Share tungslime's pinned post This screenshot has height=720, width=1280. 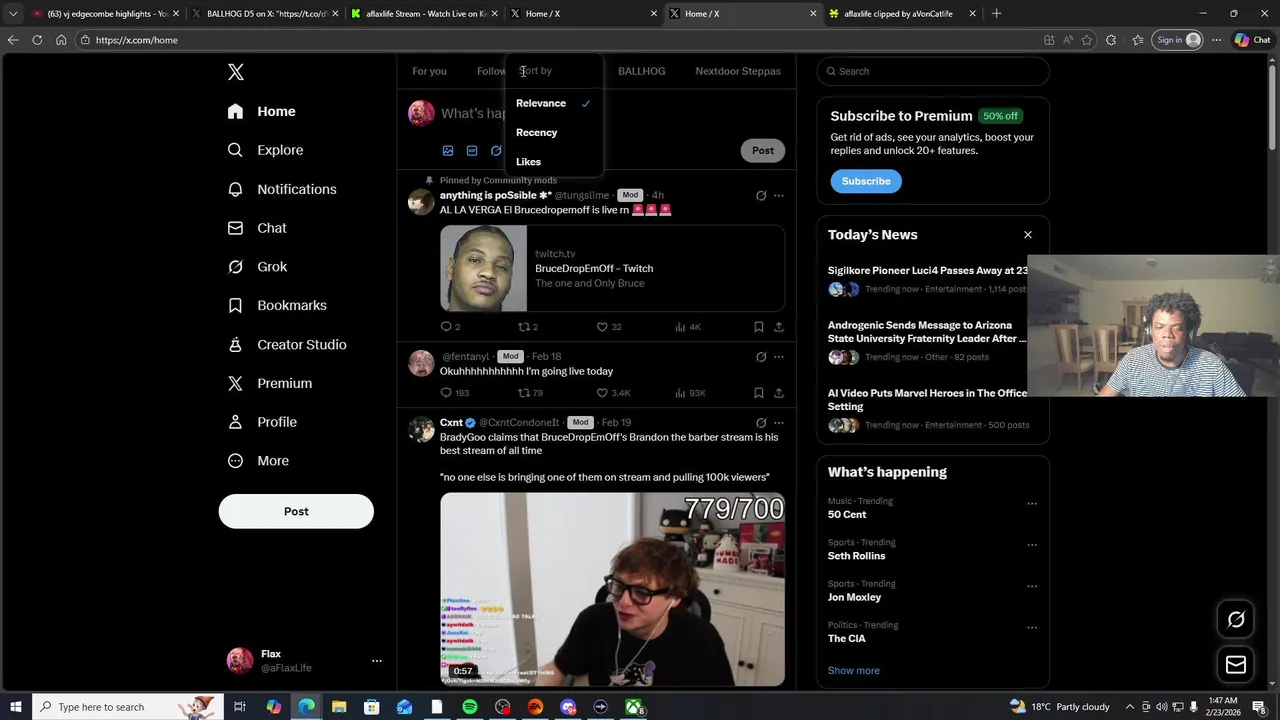click(x=779, y=327)
